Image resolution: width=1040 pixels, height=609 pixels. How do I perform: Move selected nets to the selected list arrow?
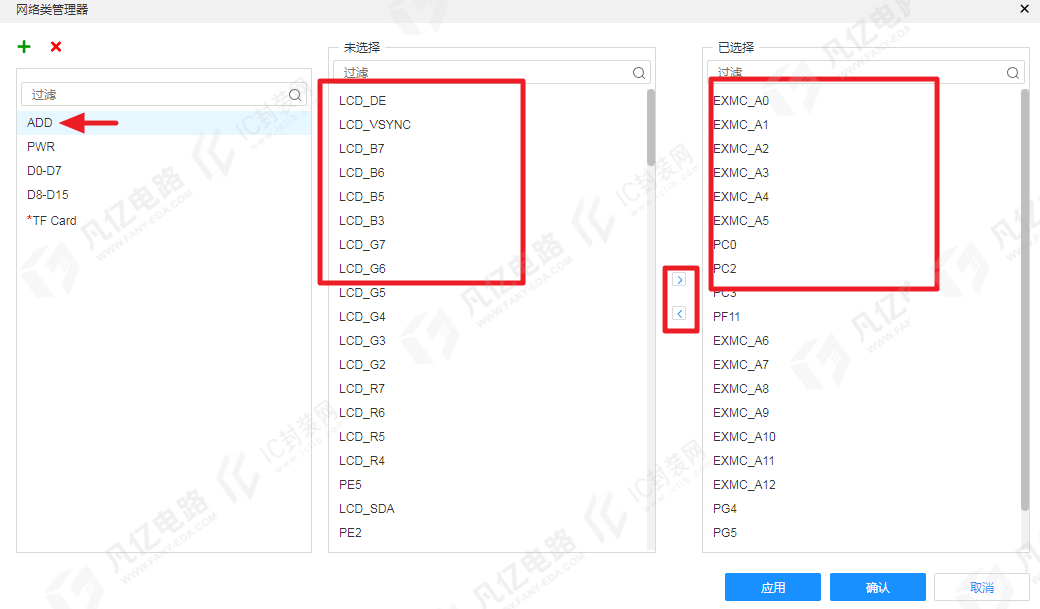679,279
